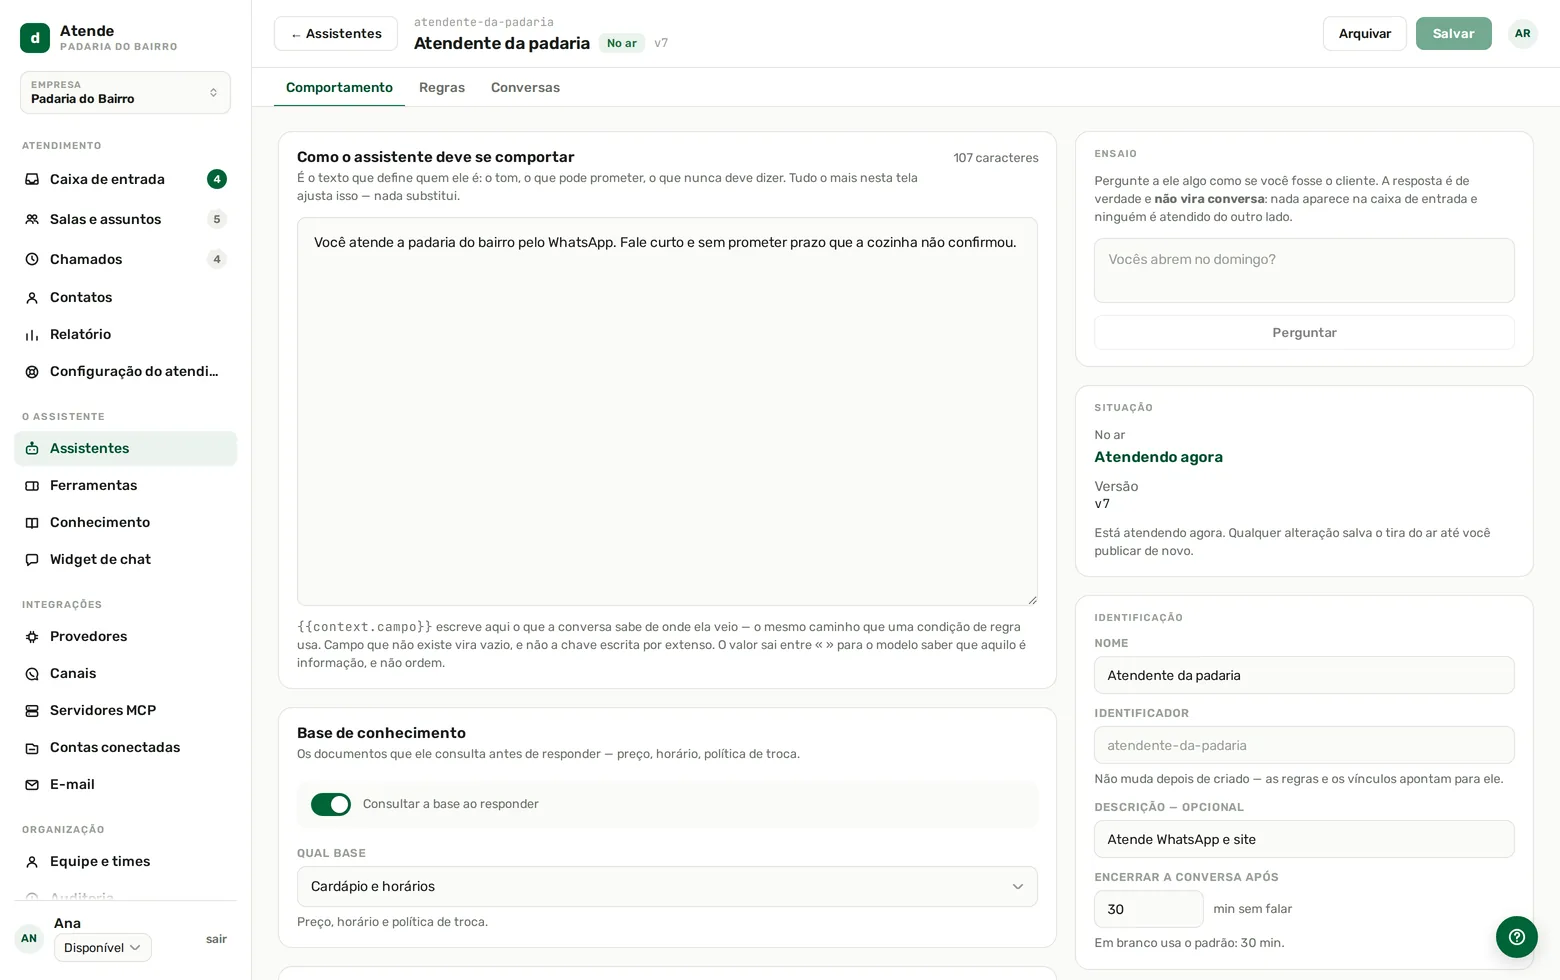
Task: Click the Ensaio question input box
Action: pyautogui.click(x=1304, y=271)
